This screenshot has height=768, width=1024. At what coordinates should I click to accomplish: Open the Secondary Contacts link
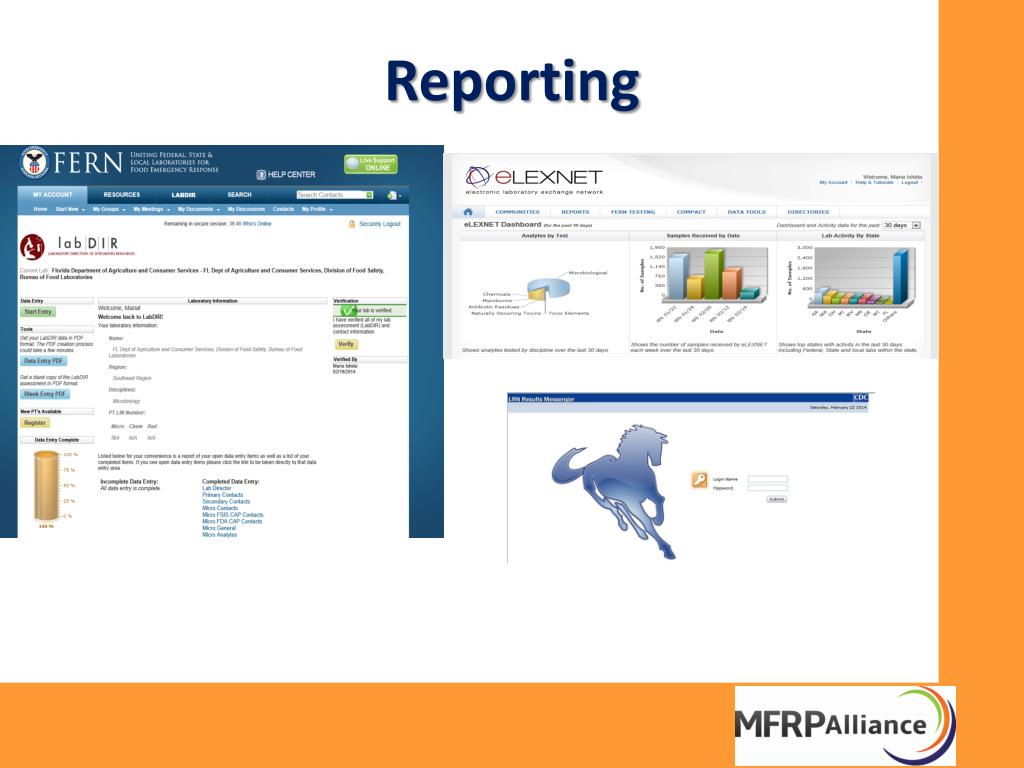[226, 502]
